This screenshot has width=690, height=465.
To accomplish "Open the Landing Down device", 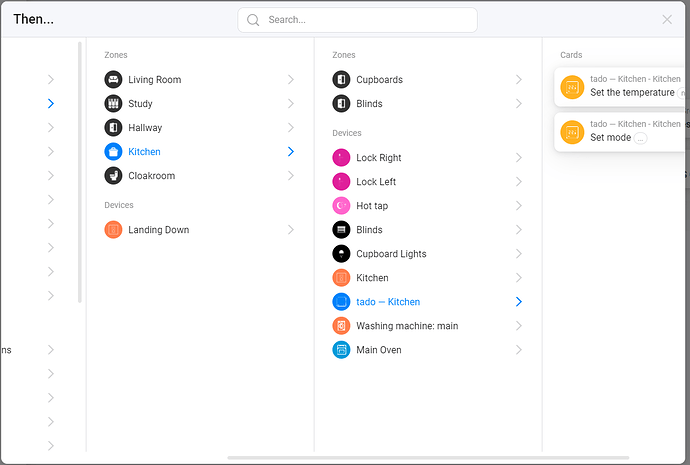I will 200,230.
